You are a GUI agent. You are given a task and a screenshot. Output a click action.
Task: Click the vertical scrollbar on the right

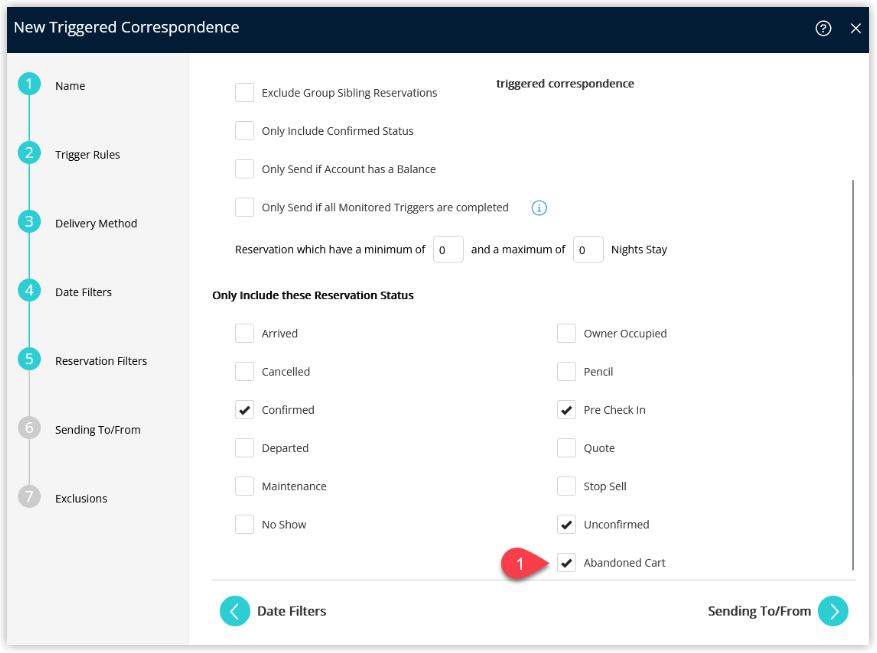(852, 375)
